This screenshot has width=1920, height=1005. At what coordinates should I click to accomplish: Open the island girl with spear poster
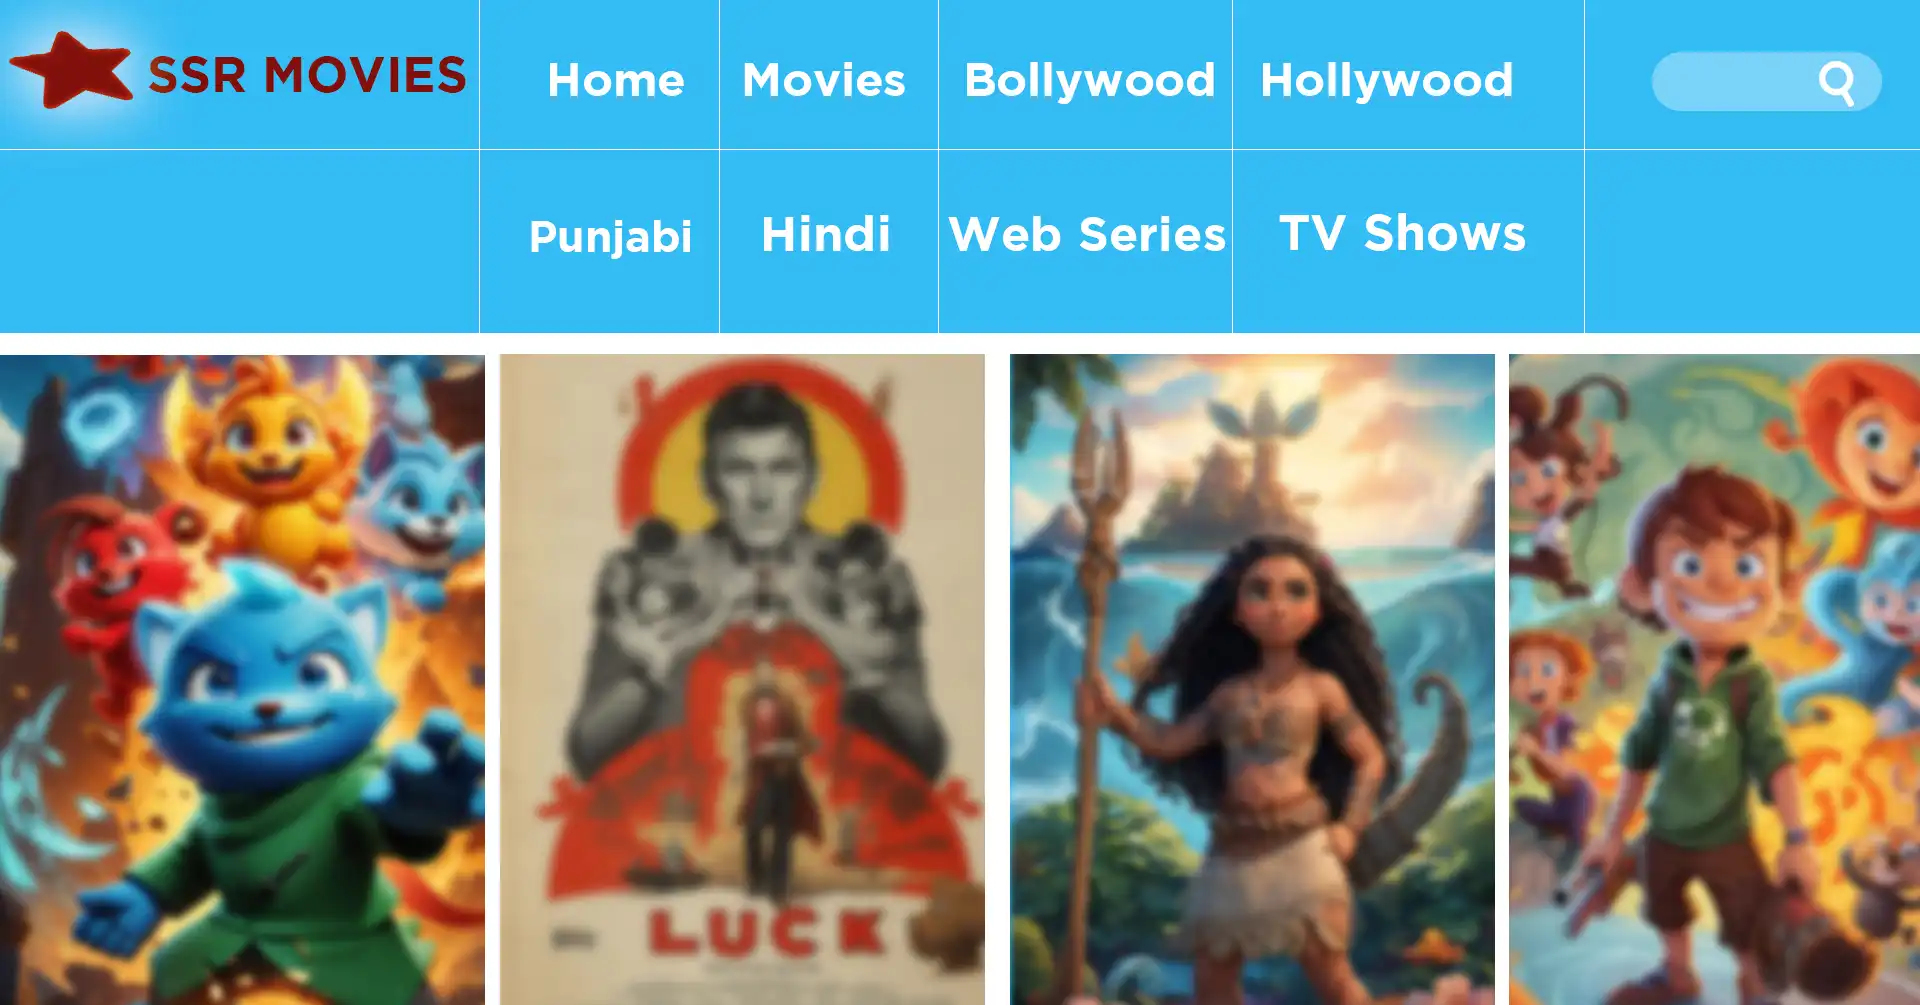point(1252,680)
